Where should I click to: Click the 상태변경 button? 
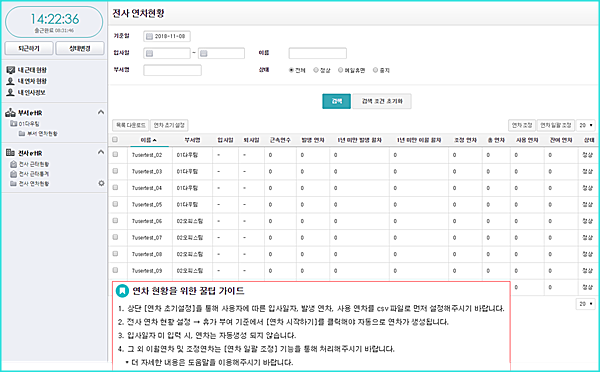click(80, 49)
